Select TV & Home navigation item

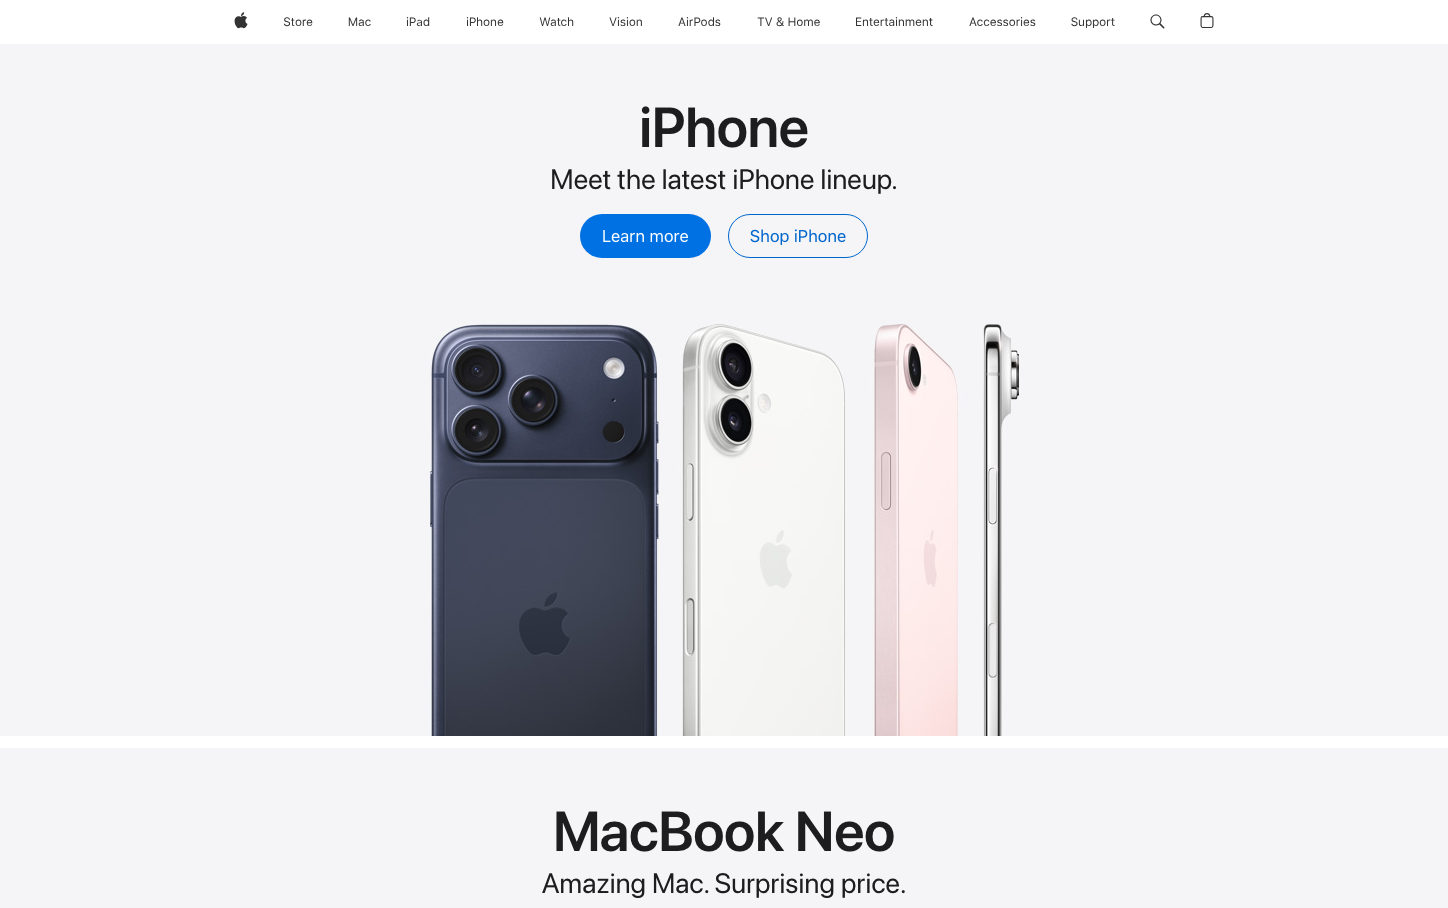pos(789,22)
